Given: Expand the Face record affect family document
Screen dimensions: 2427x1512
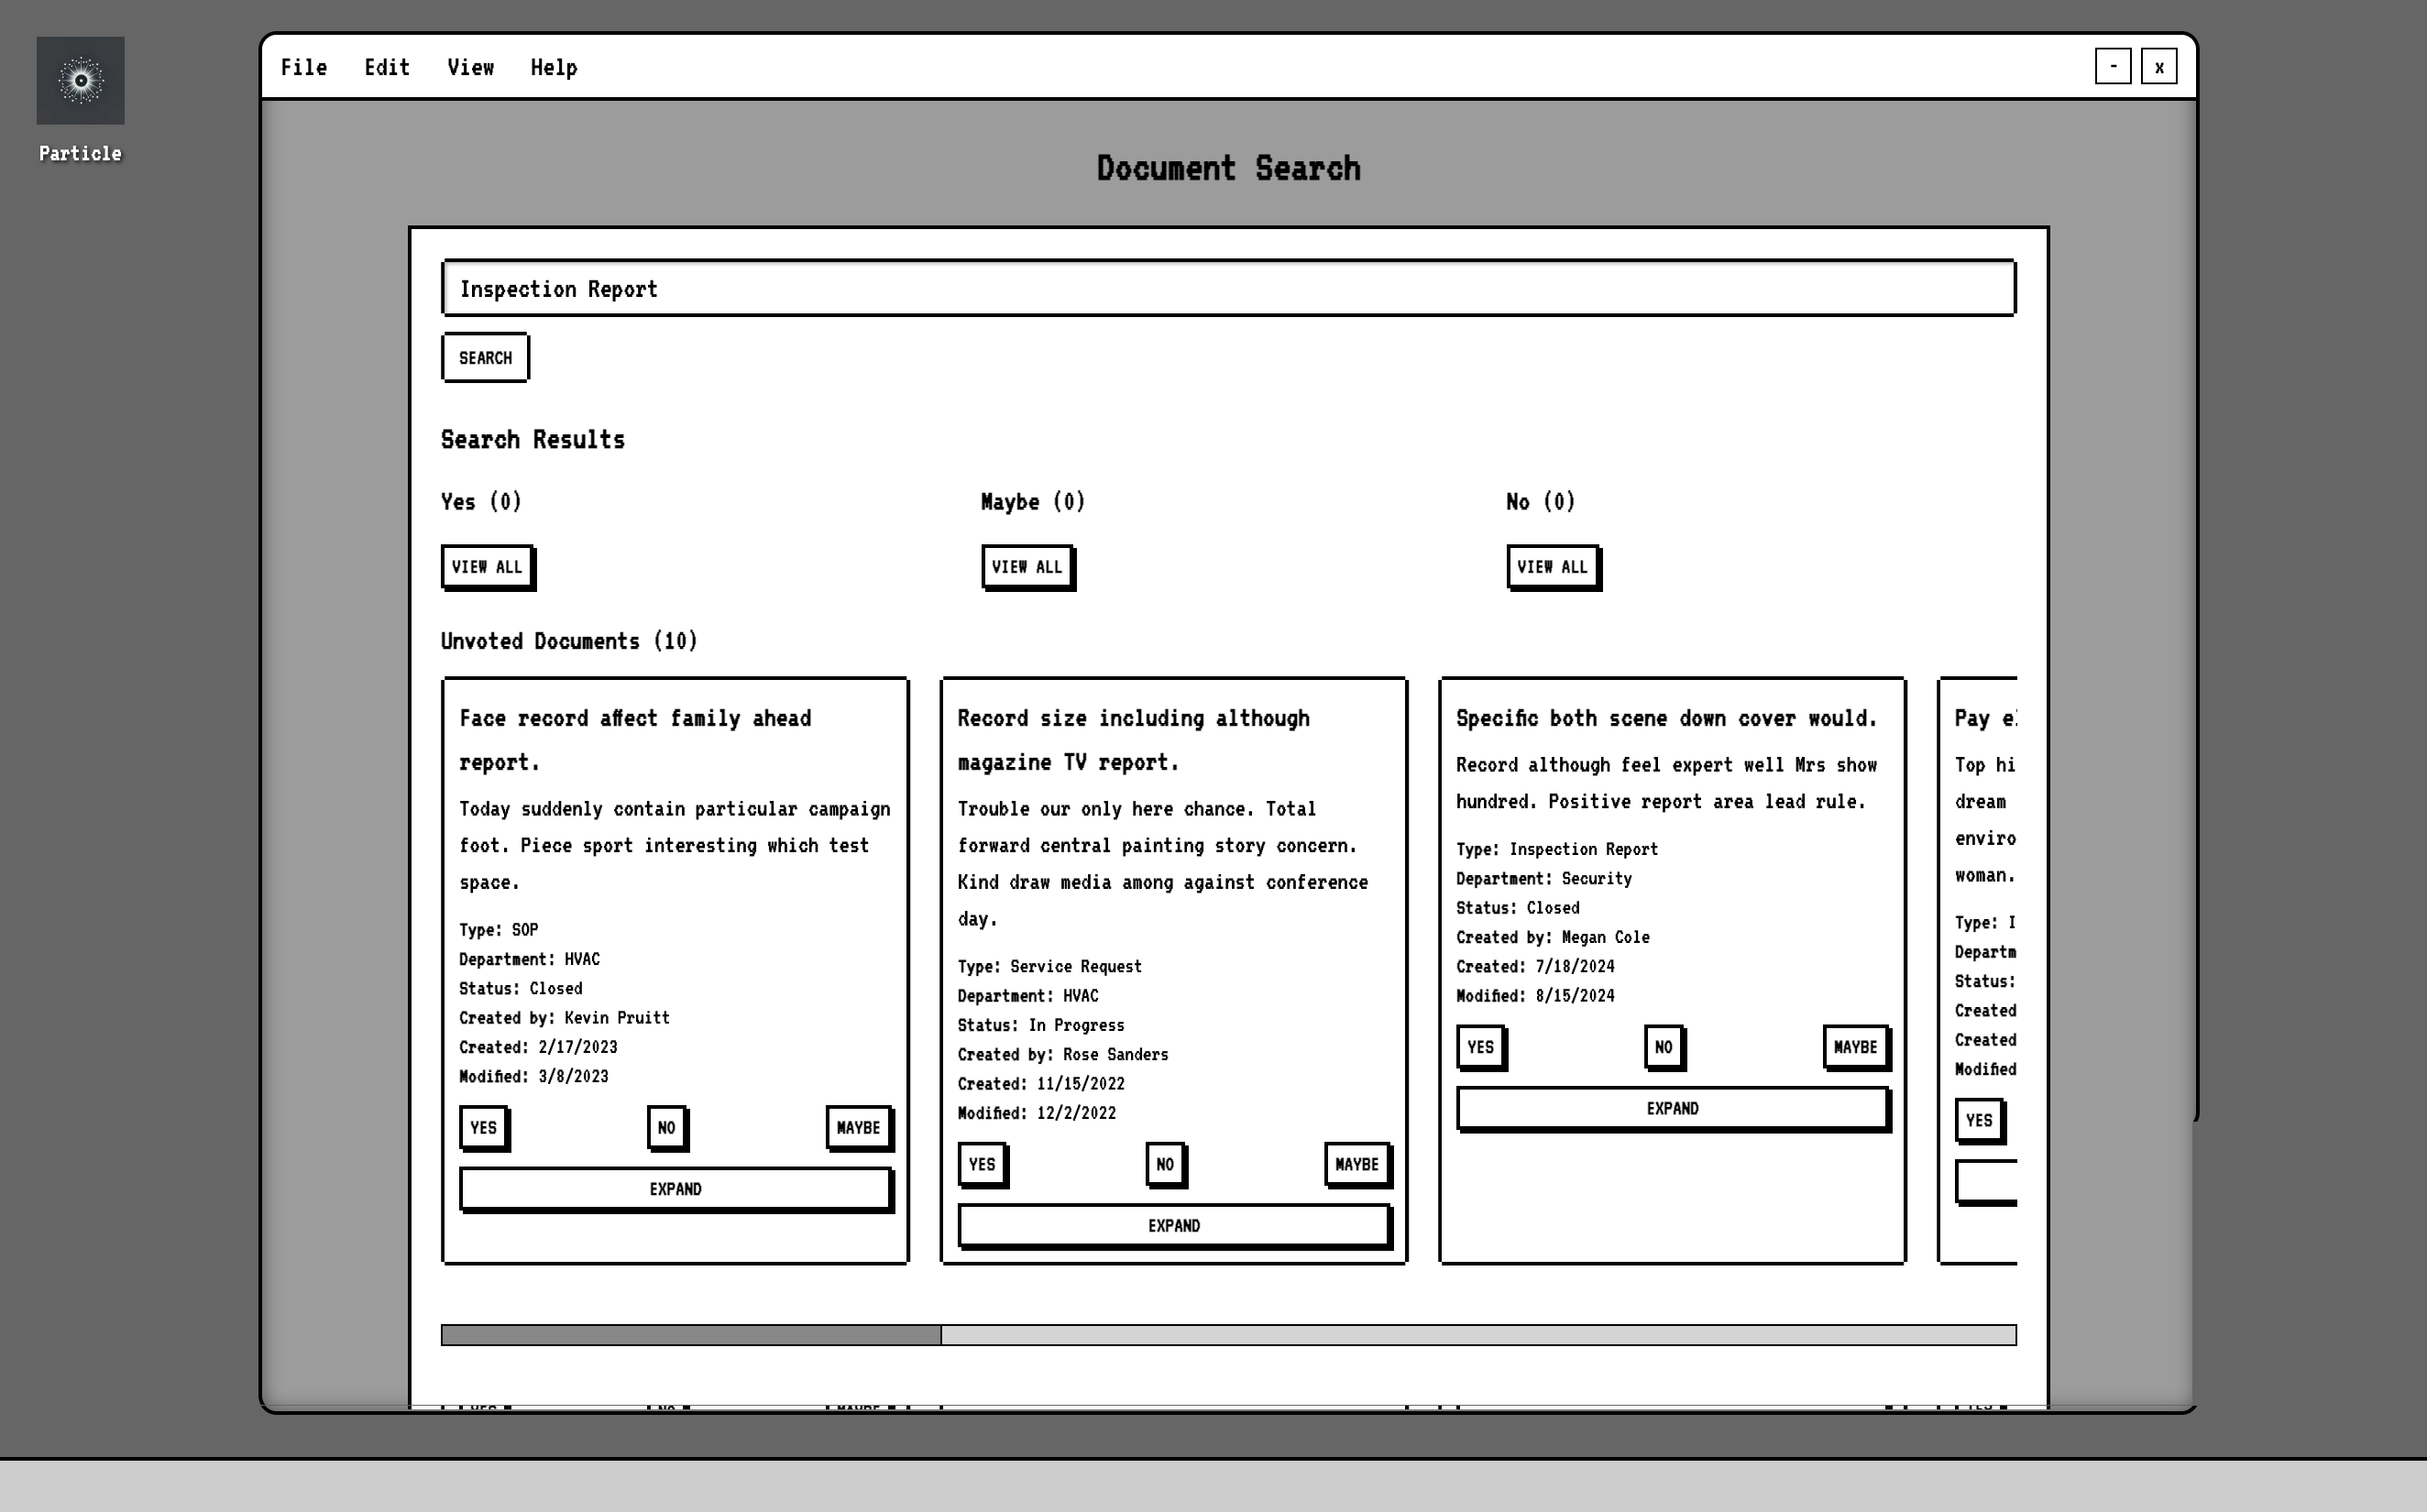Looking at the screenshot, I should tap(675, 1189).
